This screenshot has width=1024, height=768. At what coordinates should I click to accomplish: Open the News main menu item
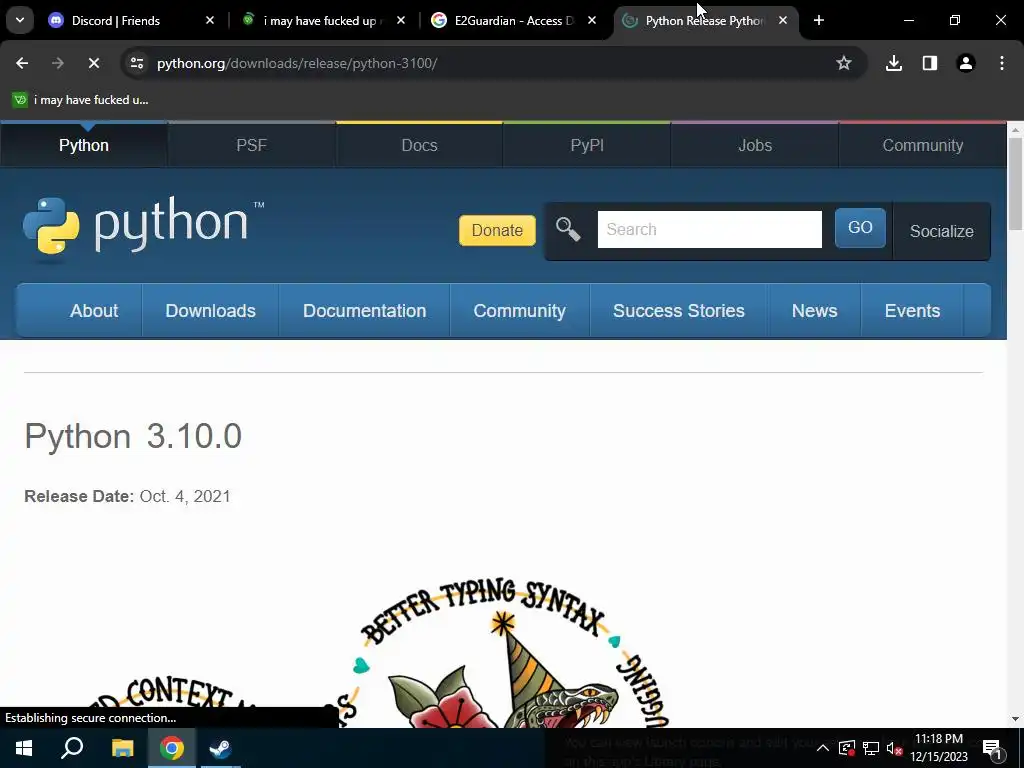814,311
